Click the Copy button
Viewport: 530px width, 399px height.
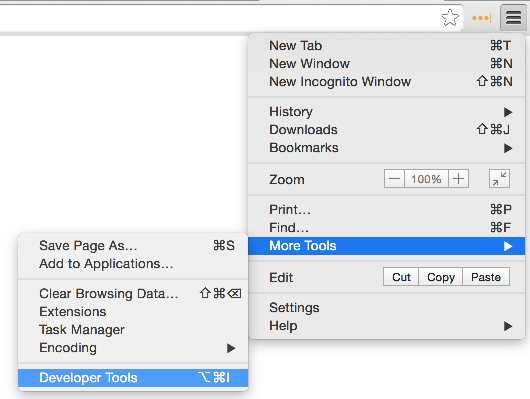click(440, 277)
